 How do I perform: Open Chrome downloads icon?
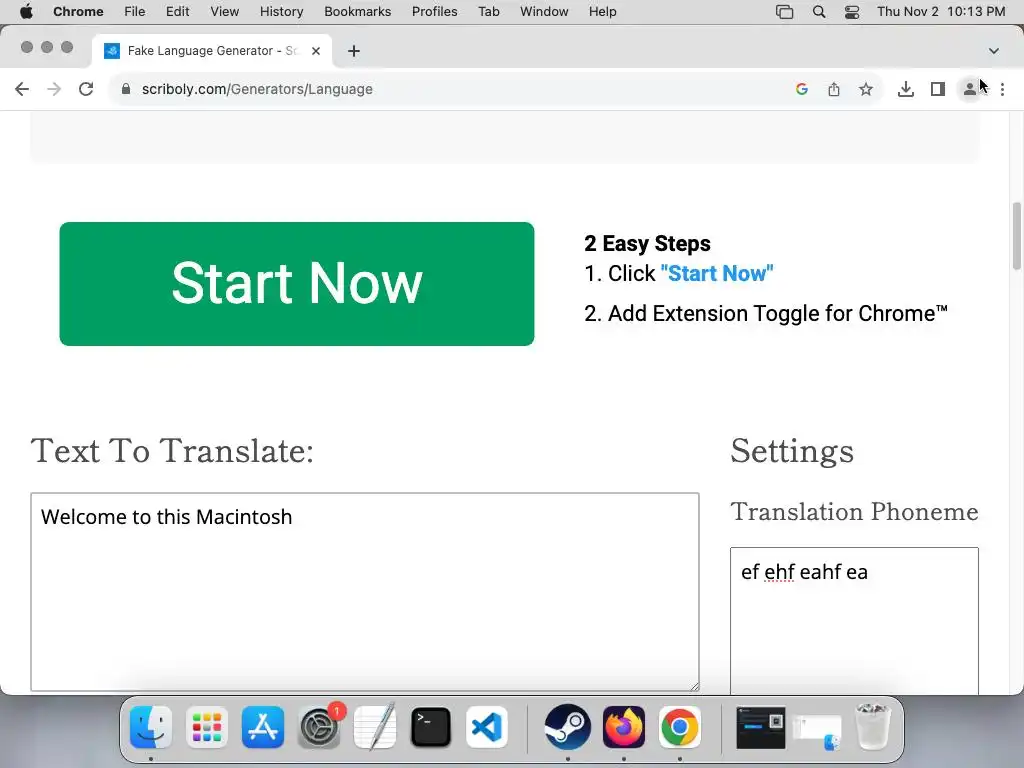tap(906, 89)
